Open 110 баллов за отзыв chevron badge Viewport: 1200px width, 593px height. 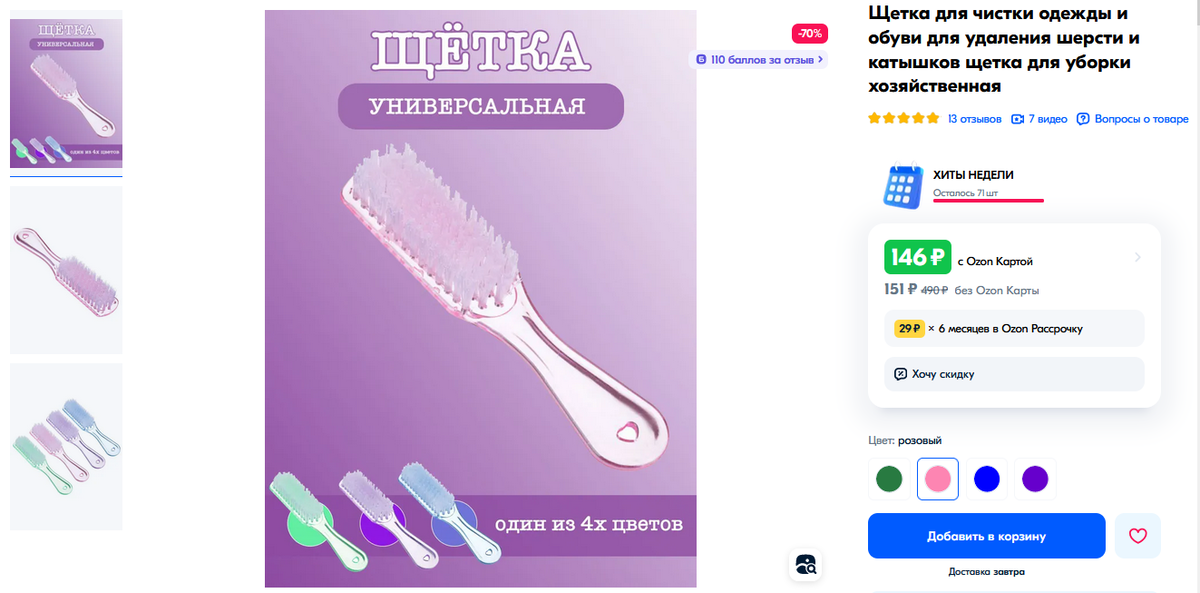tap(760, 59)
